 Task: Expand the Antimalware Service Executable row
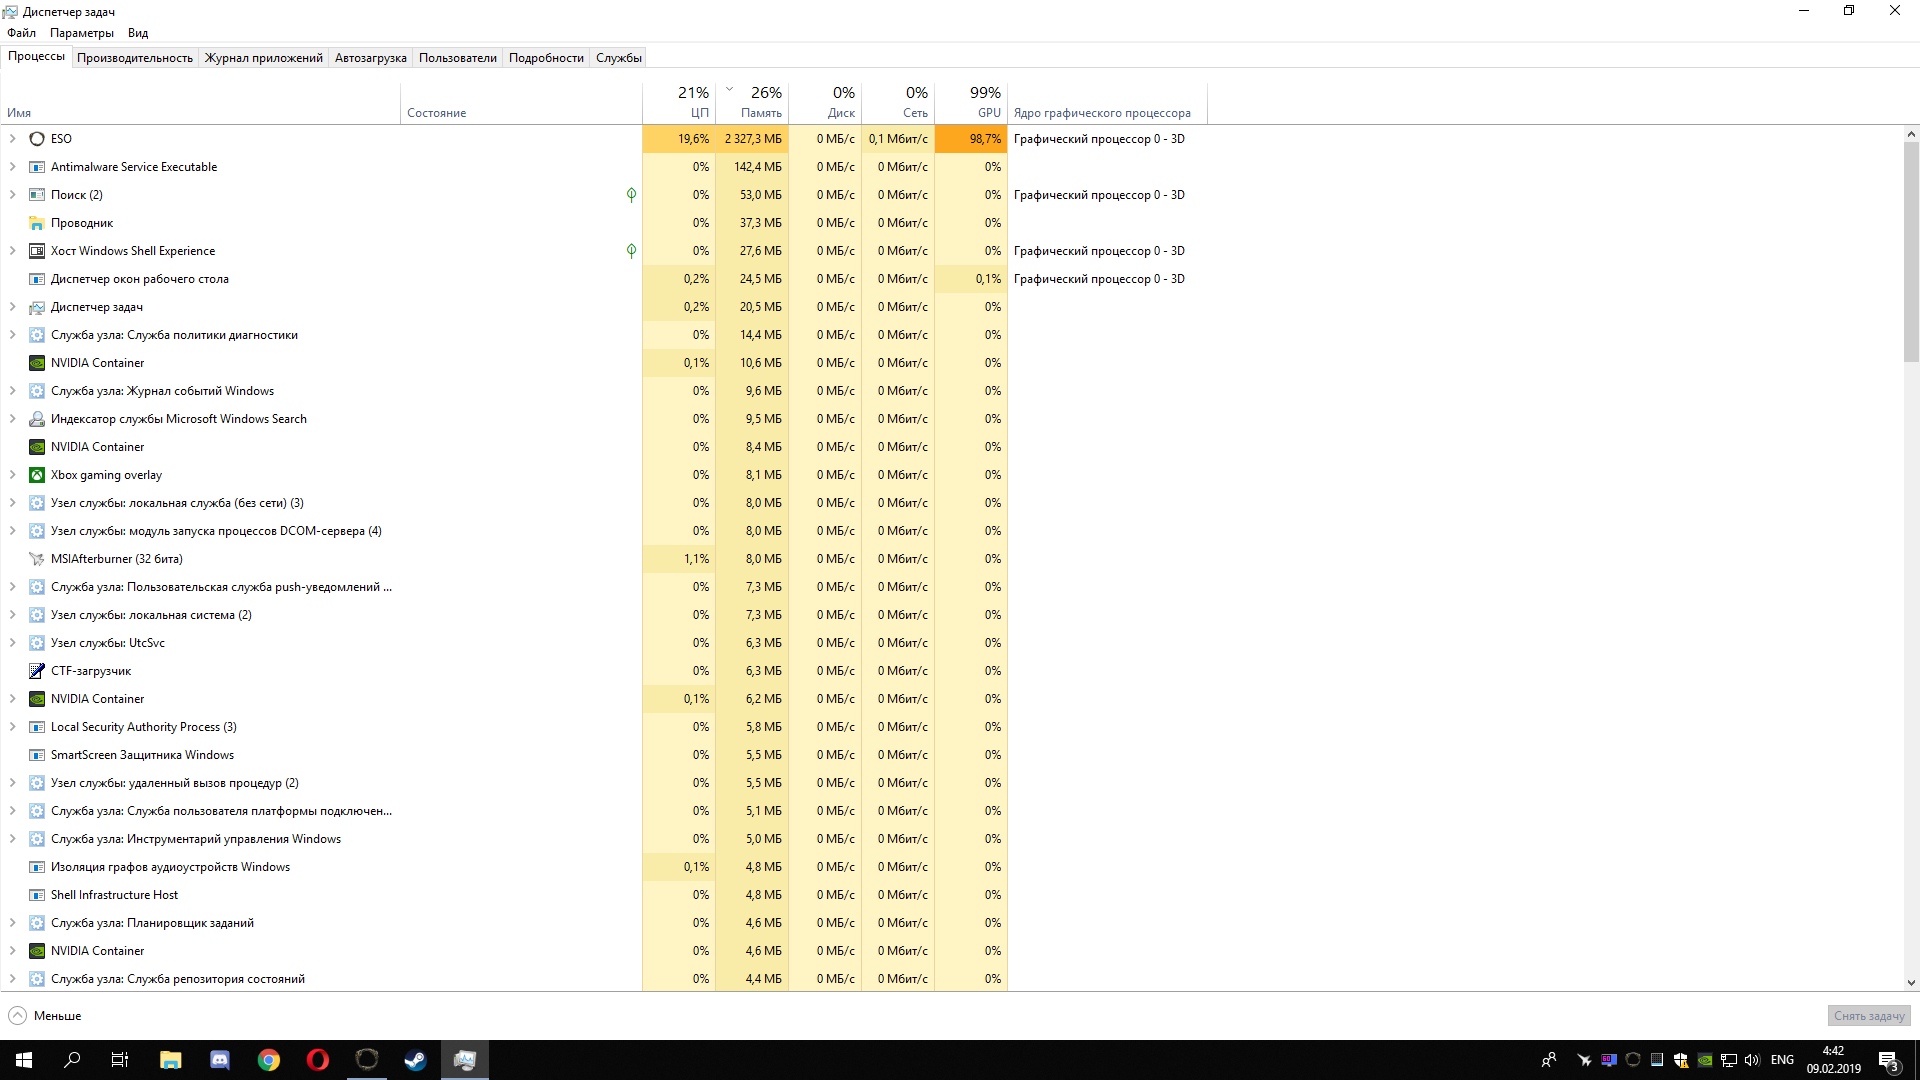12,167
